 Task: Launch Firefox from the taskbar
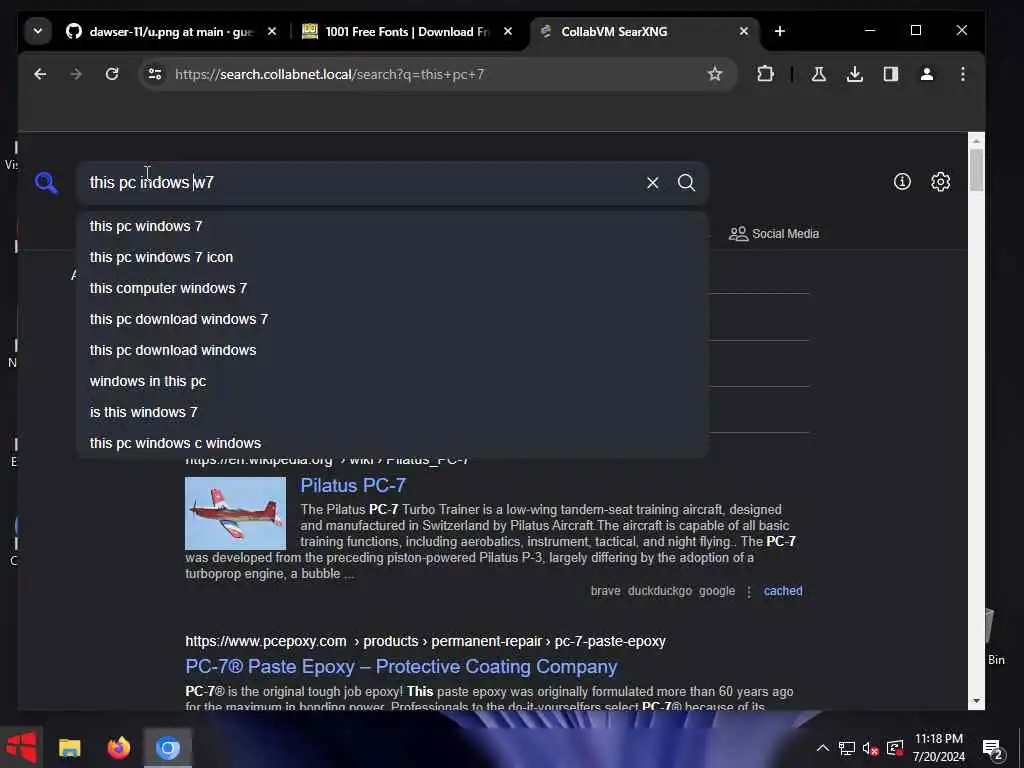(119, 747)
